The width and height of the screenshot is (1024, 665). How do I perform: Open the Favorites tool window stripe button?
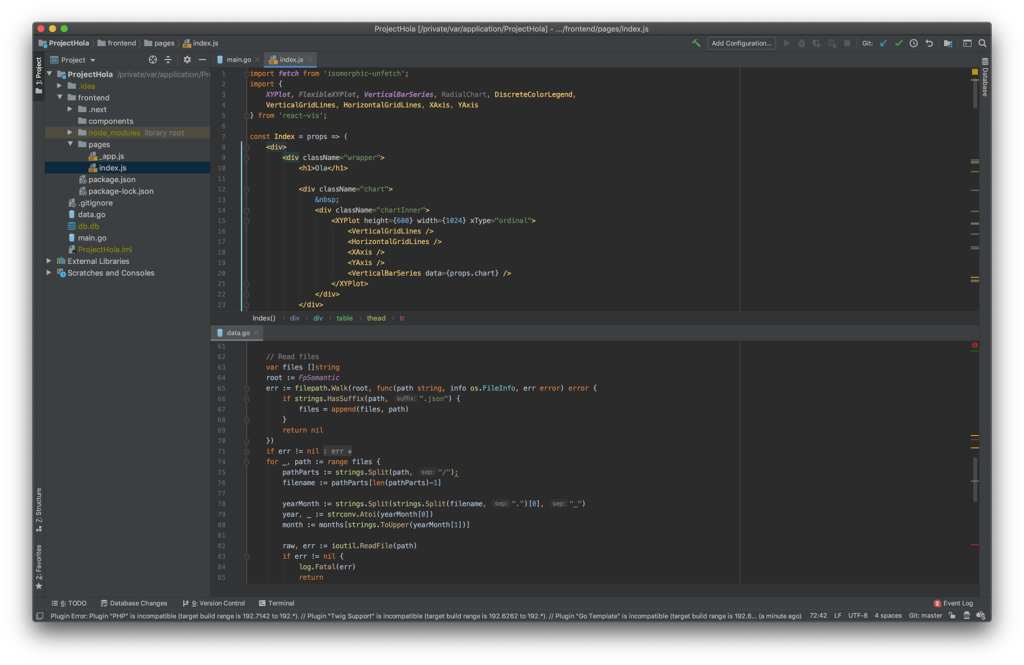39,566
